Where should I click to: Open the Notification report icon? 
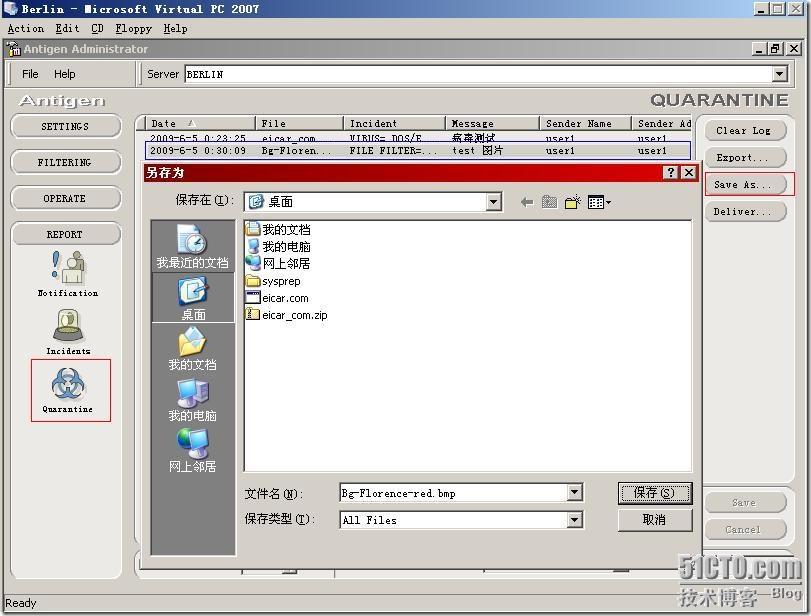68,273
